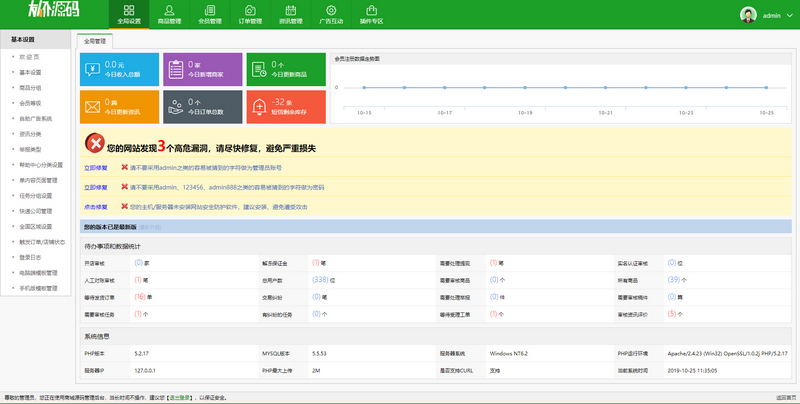Open 单内容页面管理 sidebar entry
This screenshot has height=404, width=800.
coord(38,180)
